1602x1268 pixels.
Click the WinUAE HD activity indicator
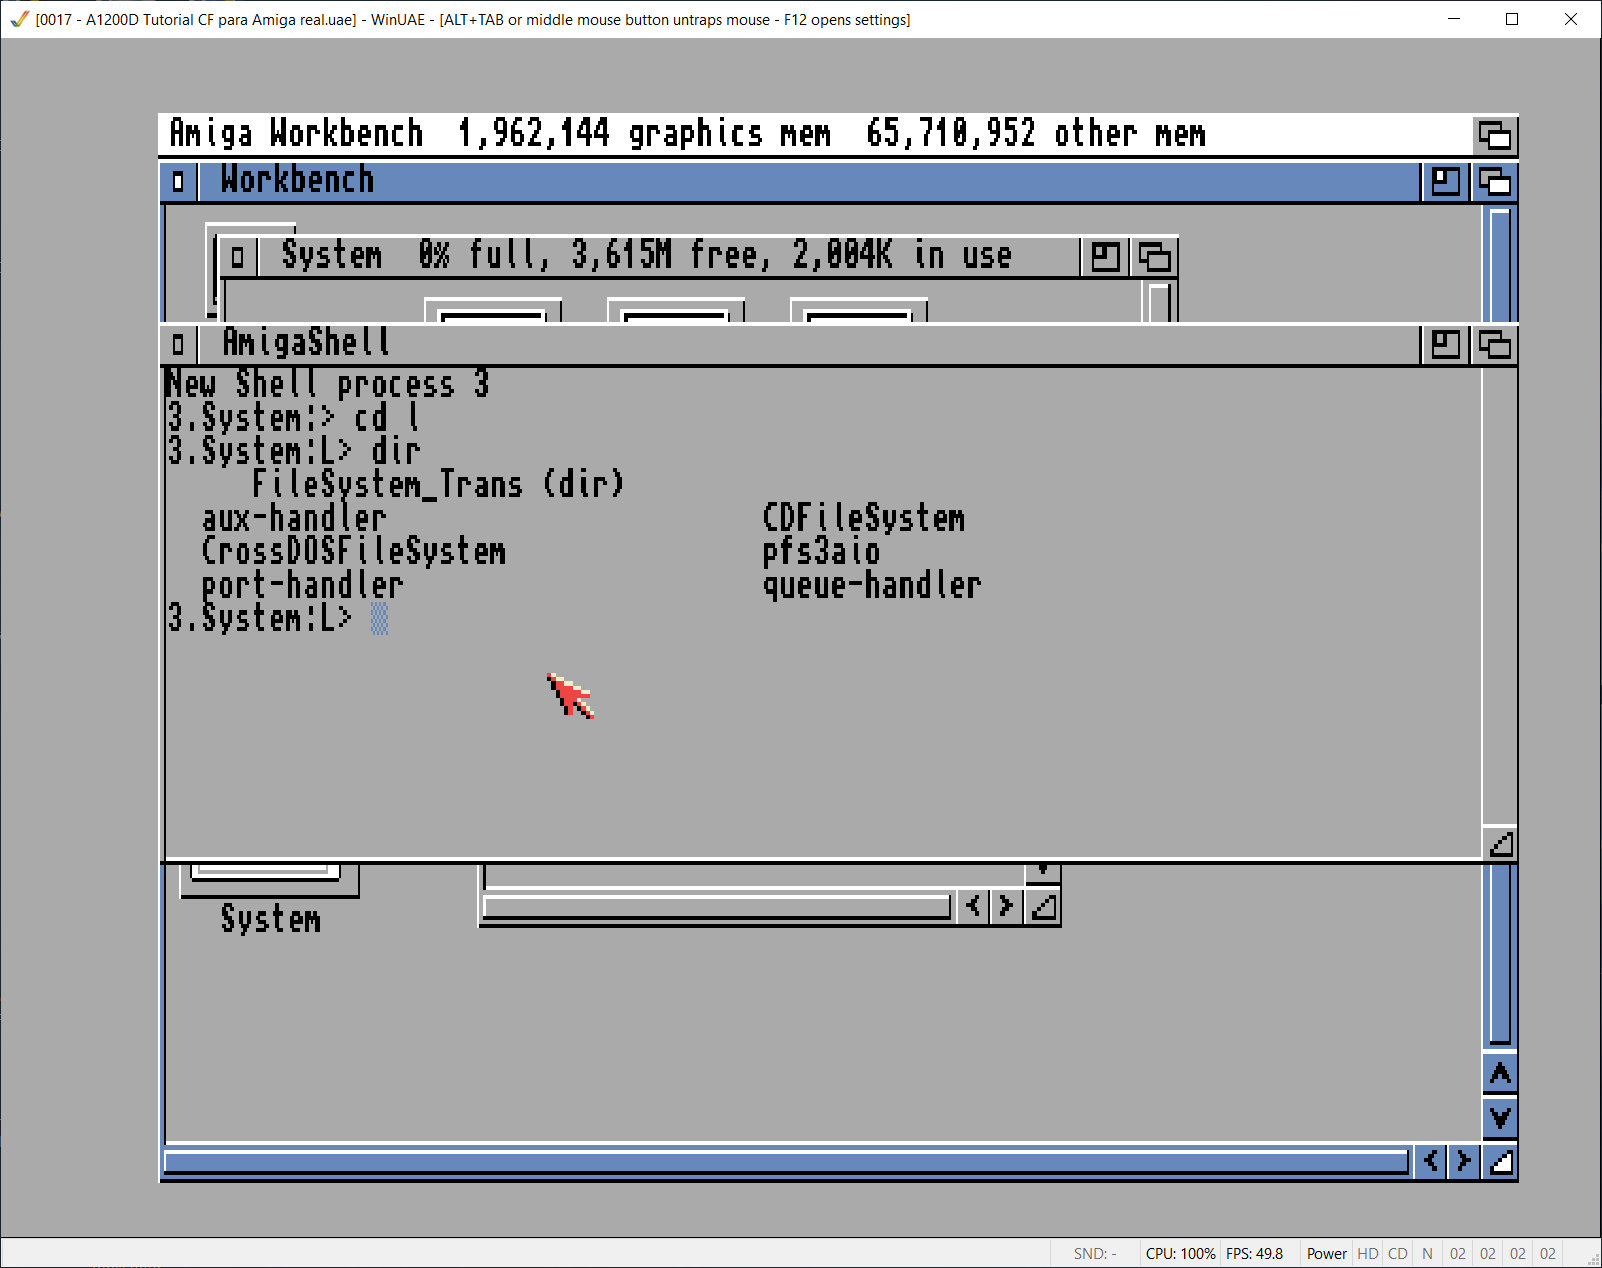click(x=1368, y=1254)
